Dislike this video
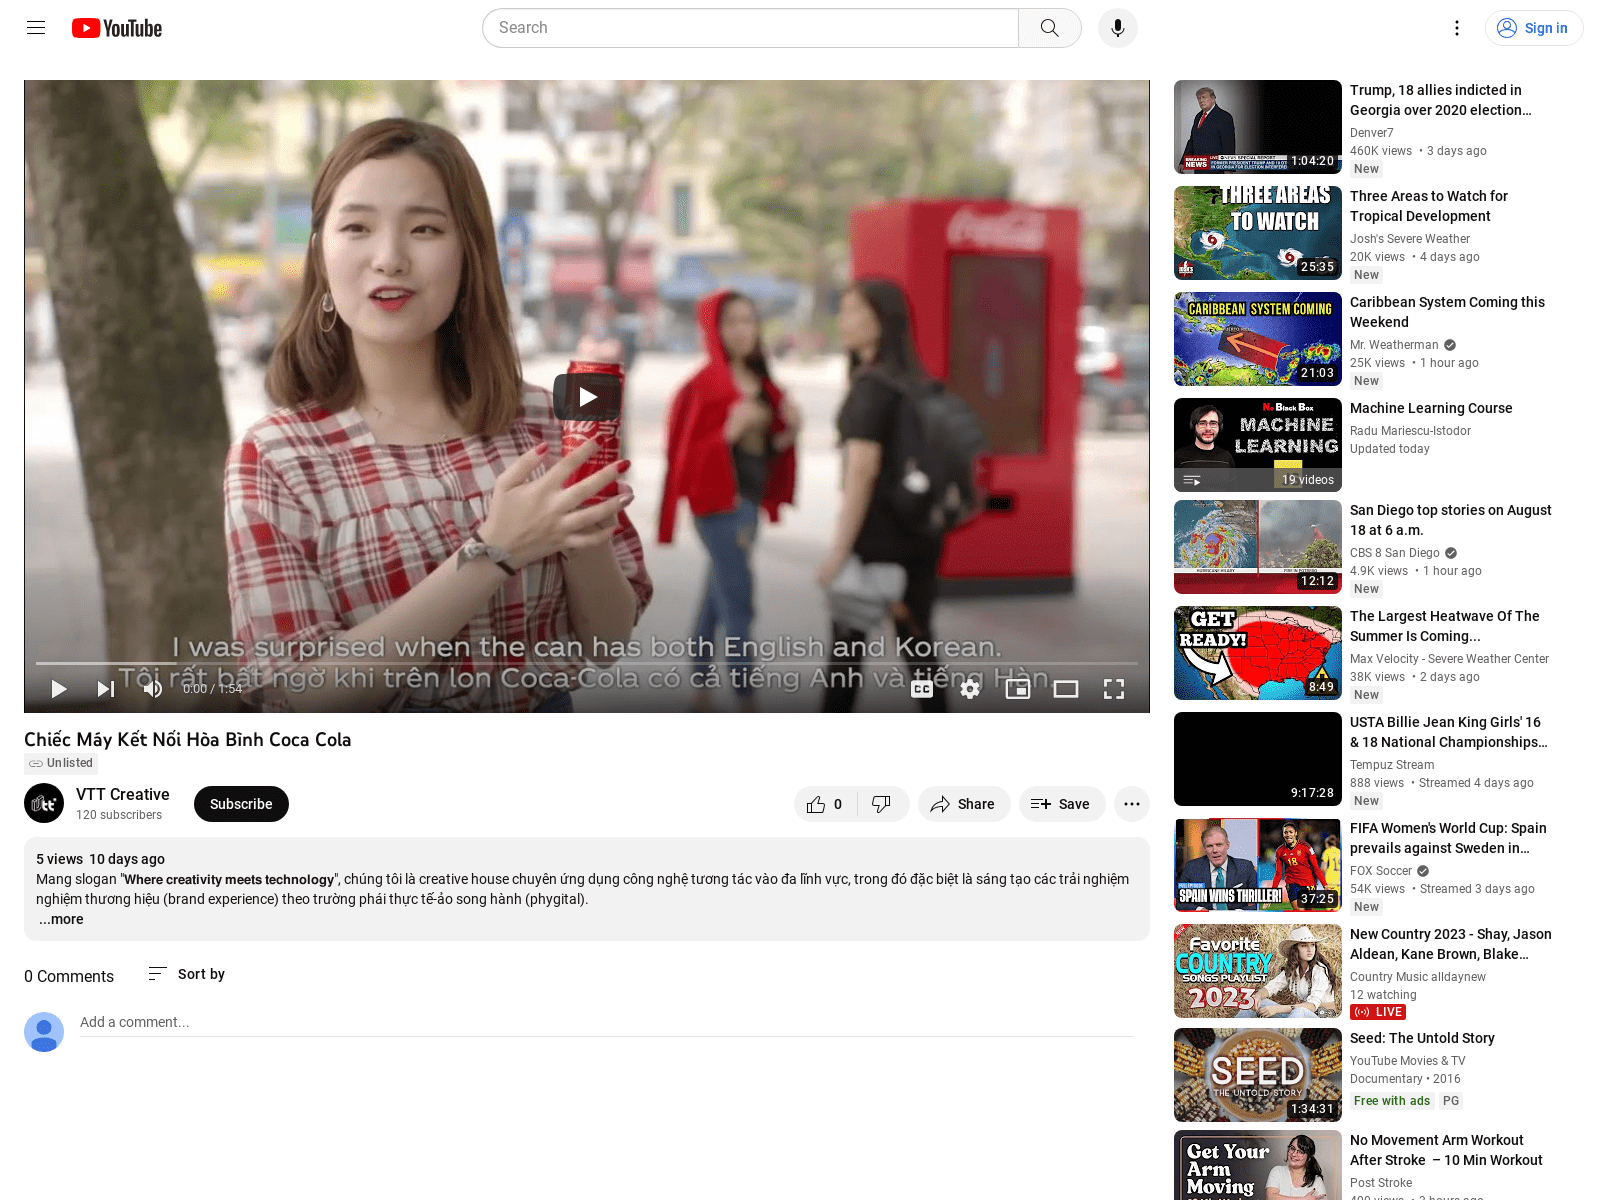 pos(882,804)
